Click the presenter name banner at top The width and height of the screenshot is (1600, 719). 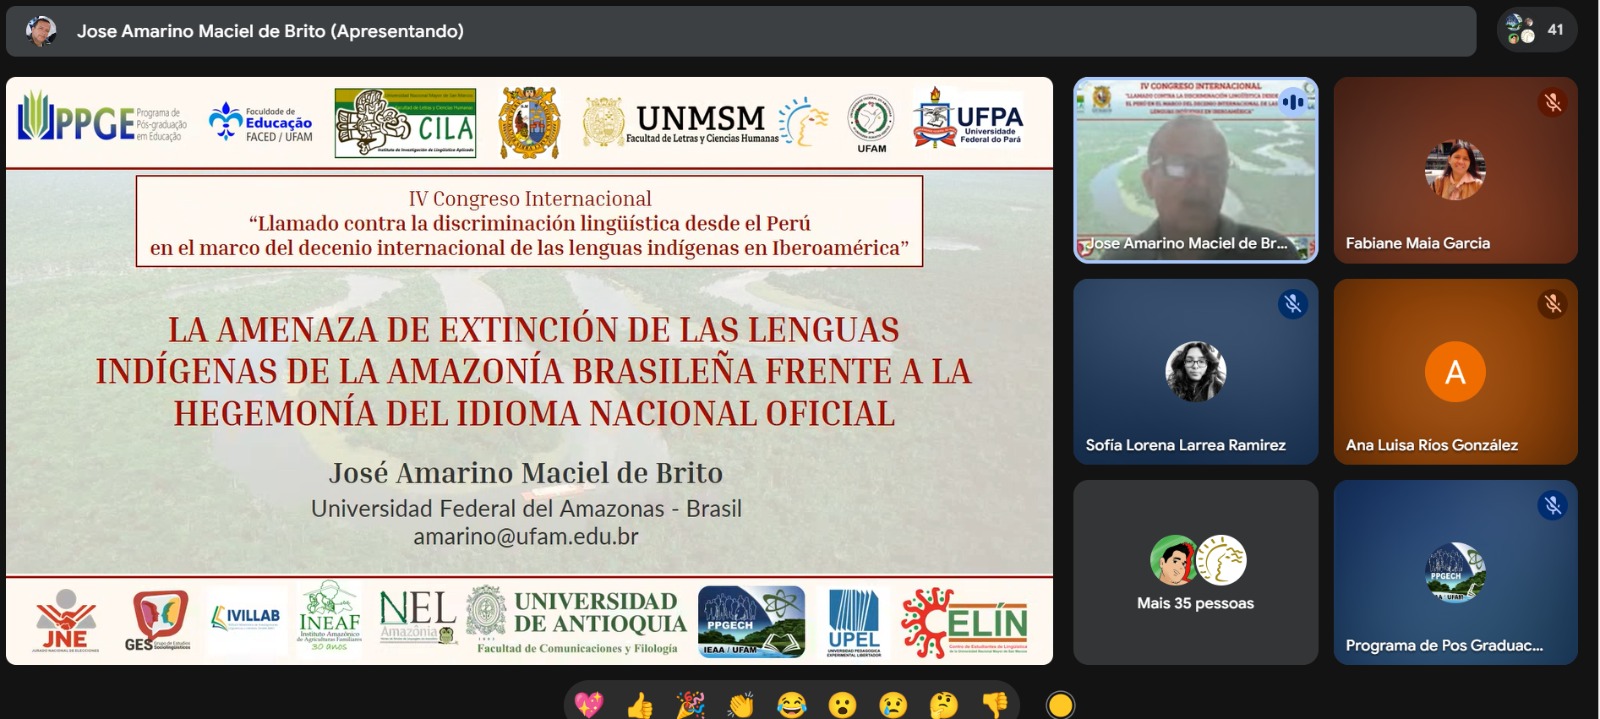[270, 31]
